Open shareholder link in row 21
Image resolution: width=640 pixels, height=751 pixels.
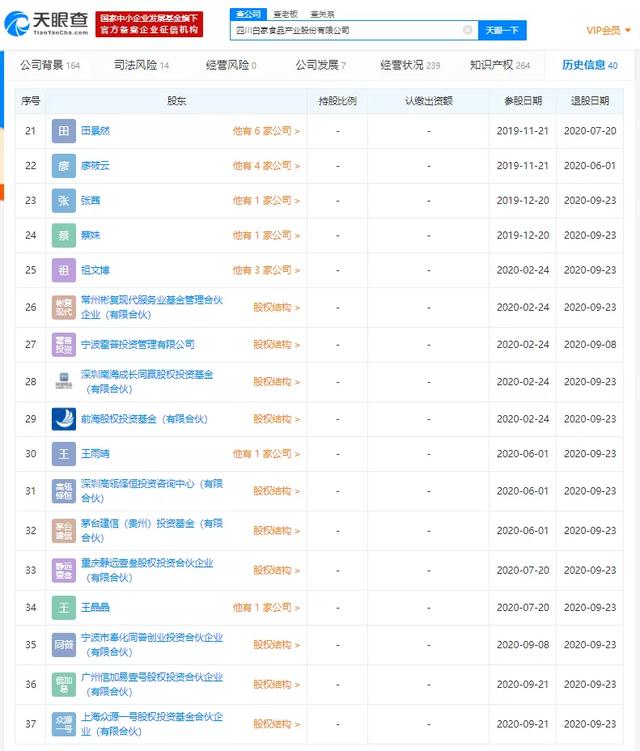[95, 131]
